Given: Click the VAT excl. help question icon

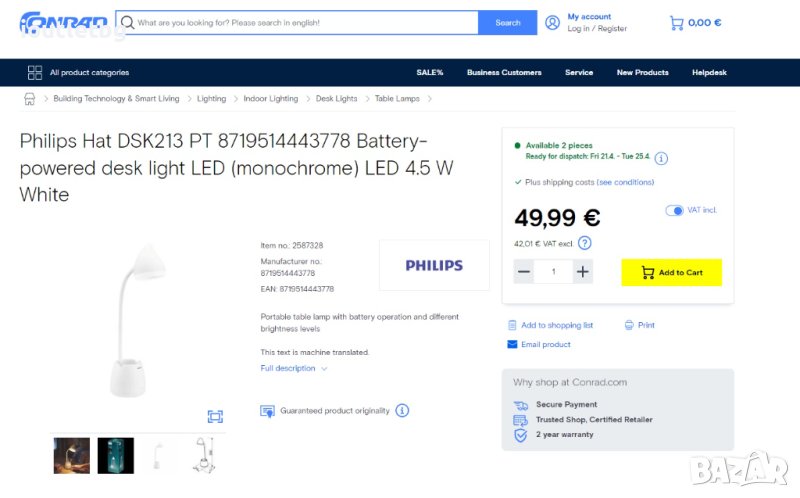Looking at the screenshot, I should pos(585,242).
